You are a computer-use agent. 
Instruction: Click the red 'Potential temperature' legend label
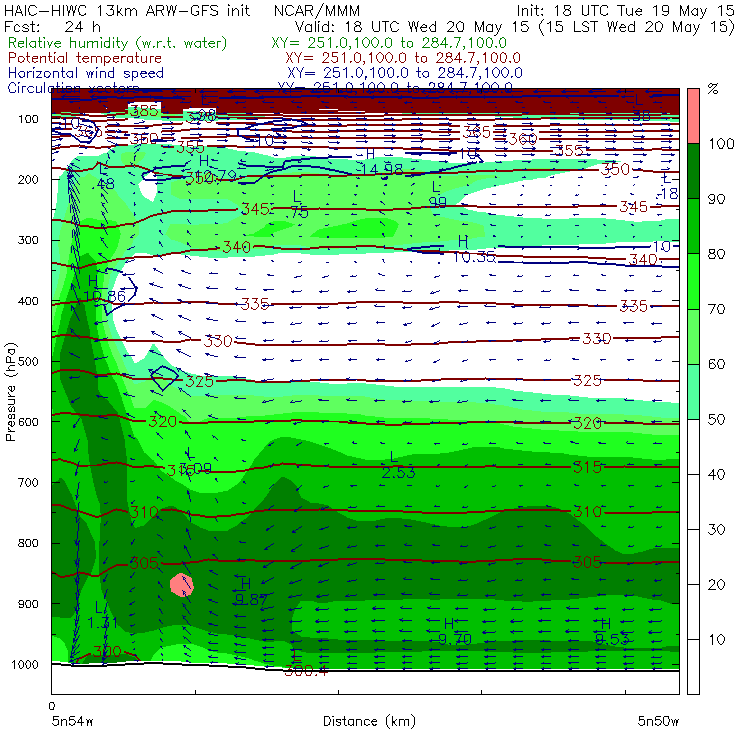[x=85, y=58]
